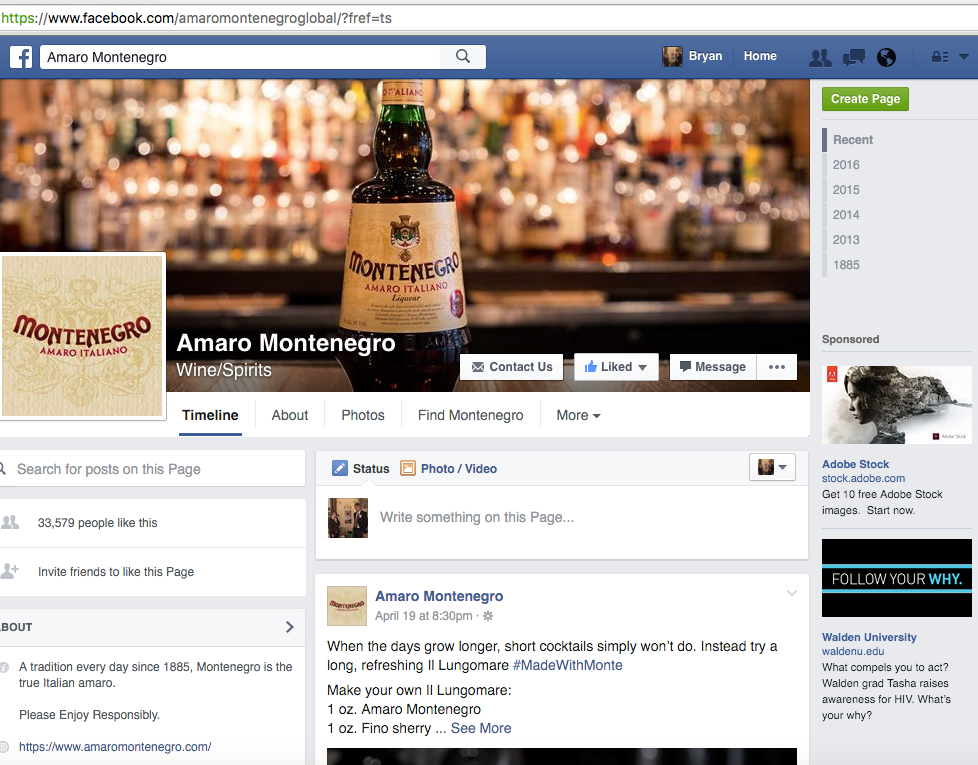
Task: Expand the About section arrow
Action: pos(289,627)
